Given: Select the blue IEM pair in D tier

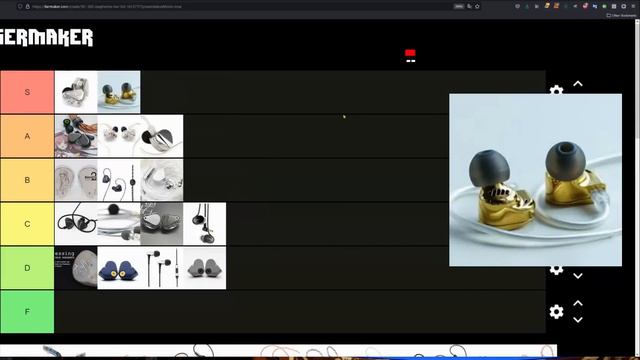Looking at the screenshot, I should 119,268.
